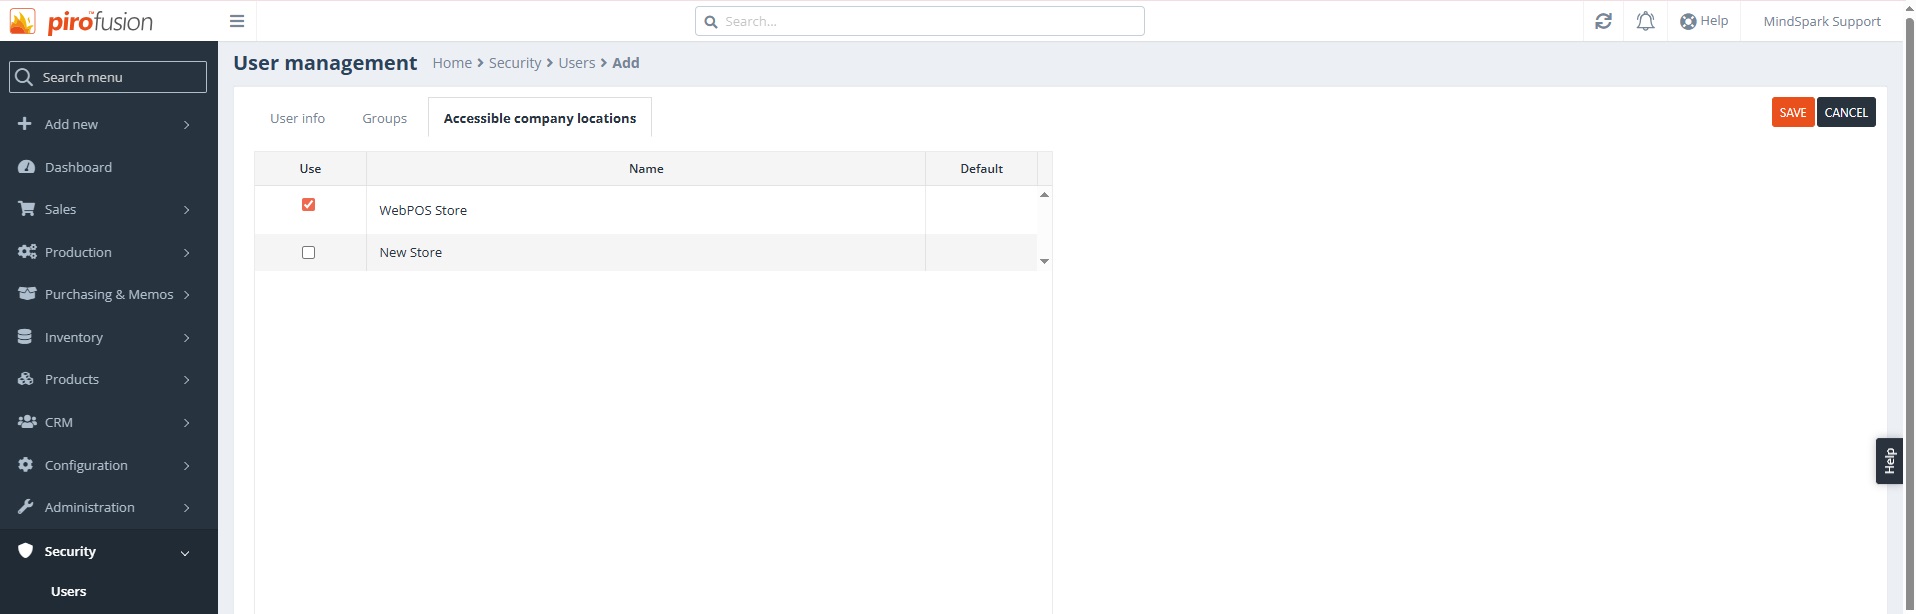Viewport: 1916px width, 614px height.
Task: Click the CRM people icon
Action: [x=26, y=422]
